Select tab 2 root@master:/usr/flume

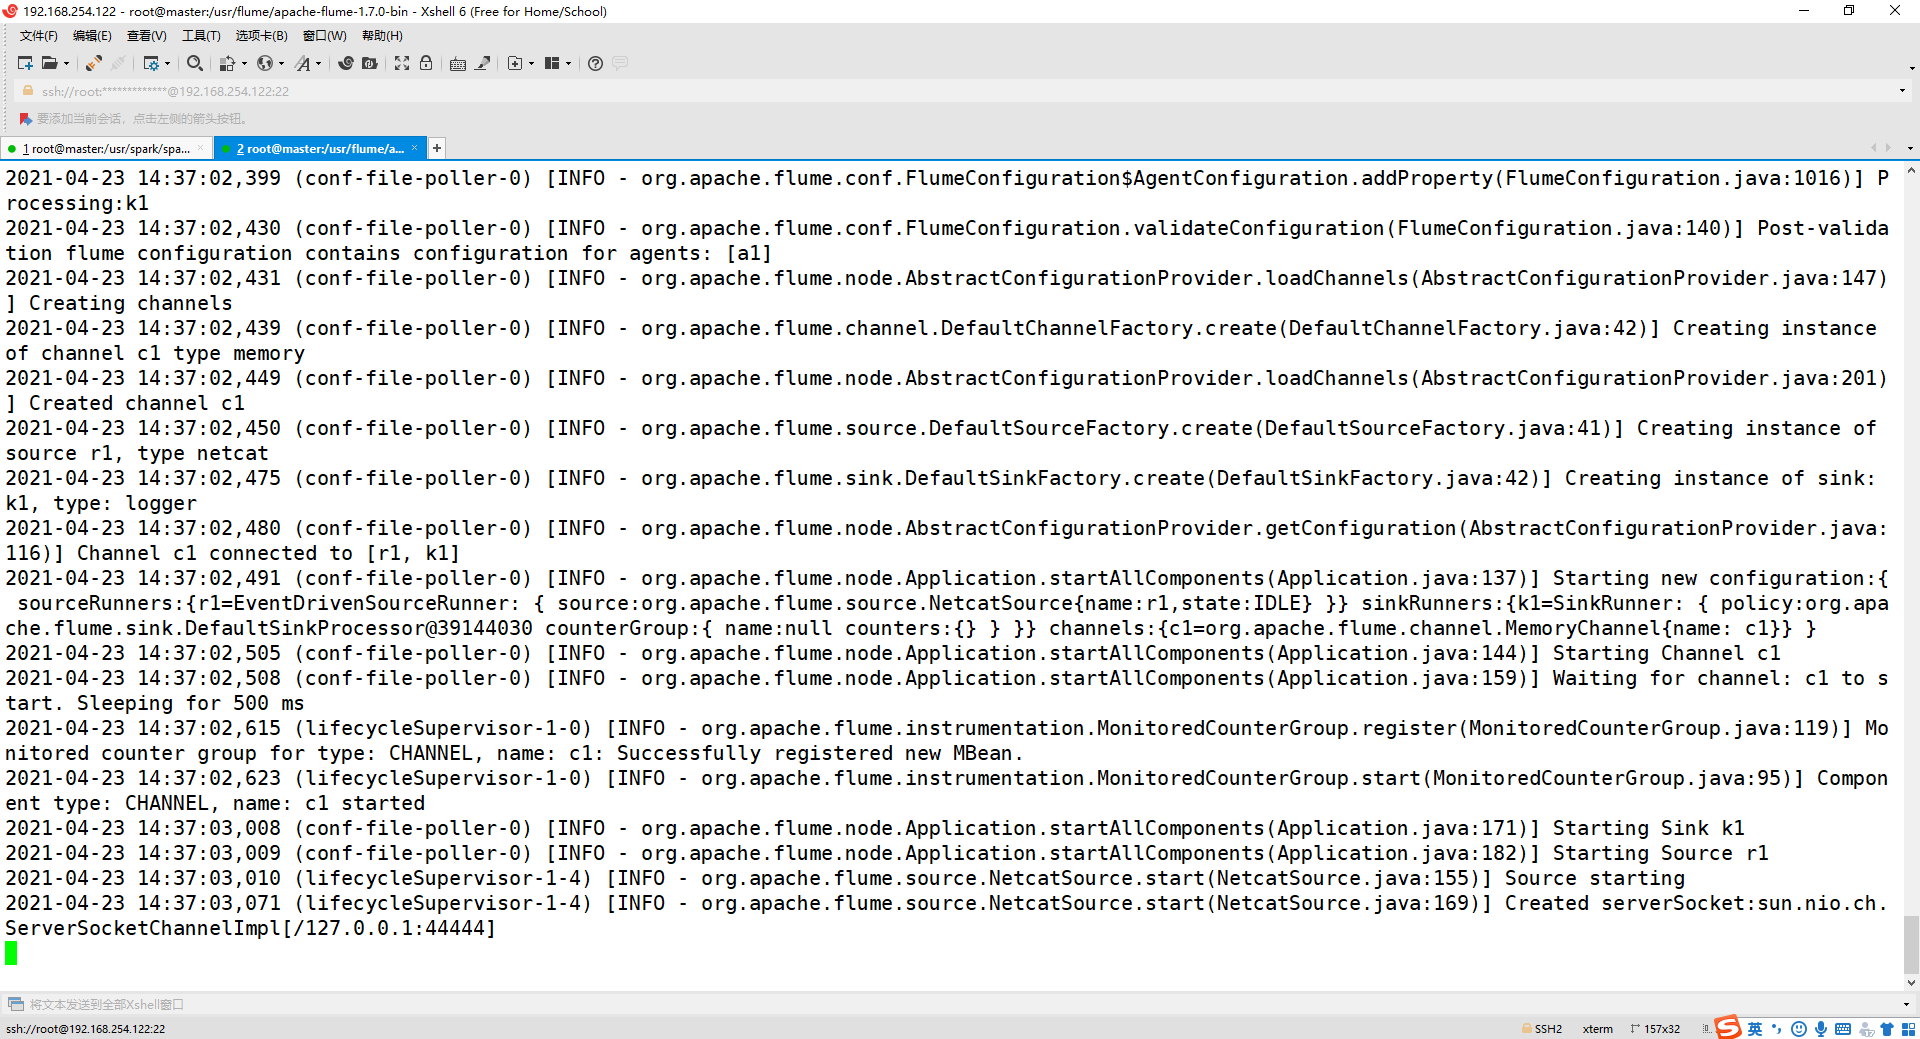click(x=319, y=148)
